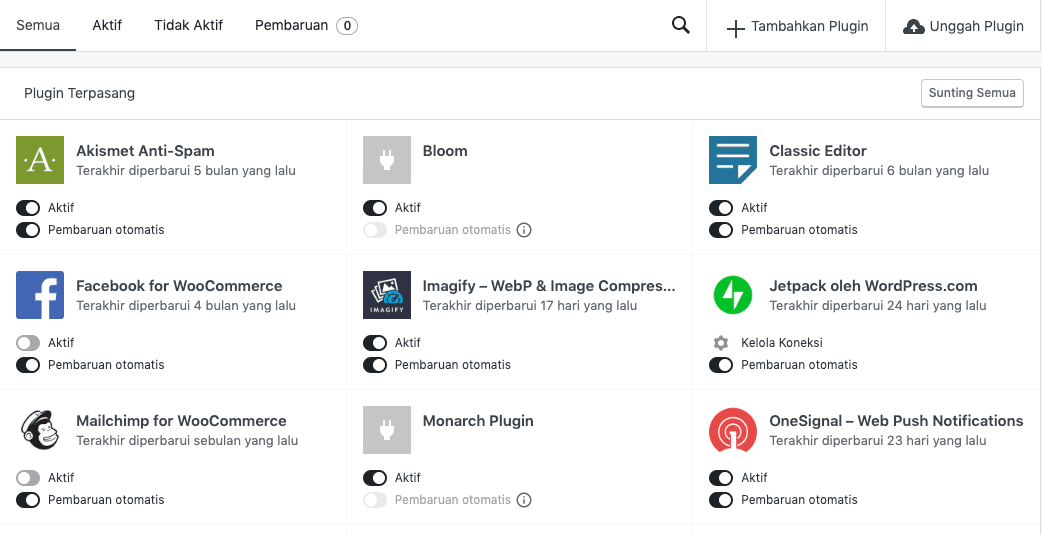Activate Facebook for WooCommerce via its Aktif toggle
The image size is (1042, 535).
(x=28, y=343)
